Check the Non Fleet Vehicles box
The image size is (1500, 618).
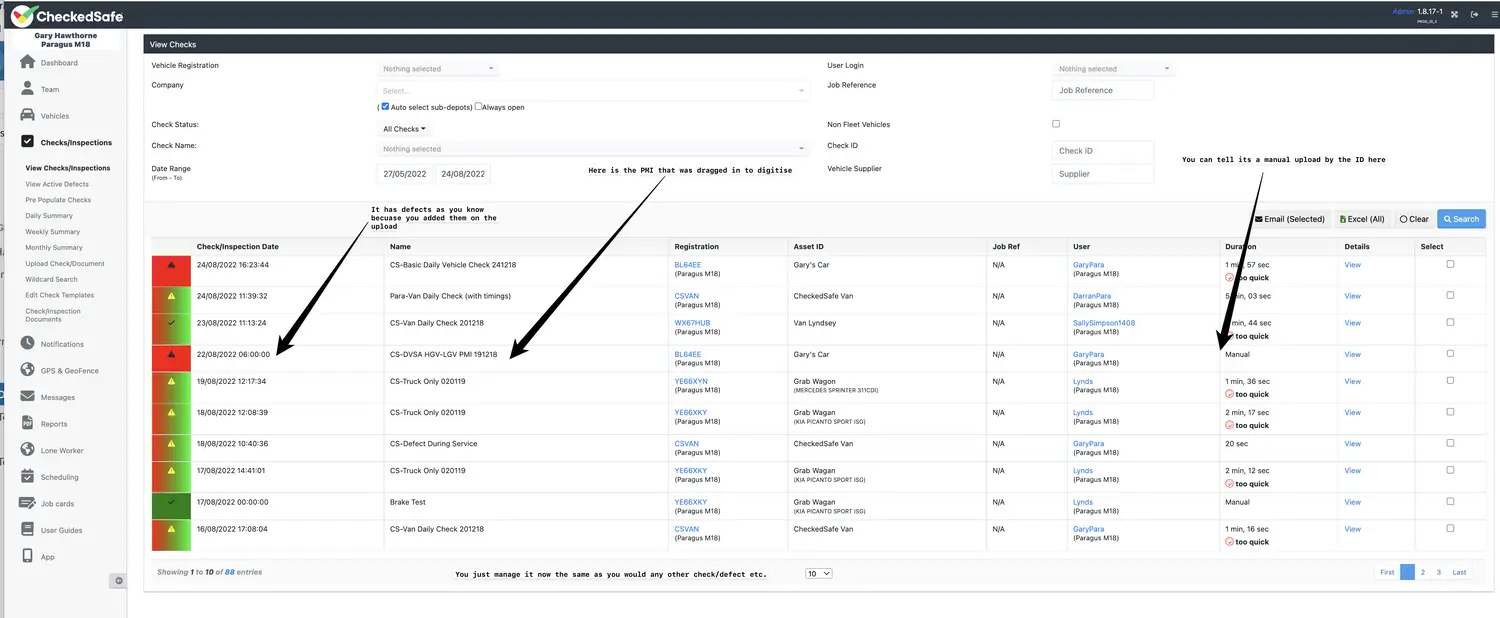pos(1056,123)
